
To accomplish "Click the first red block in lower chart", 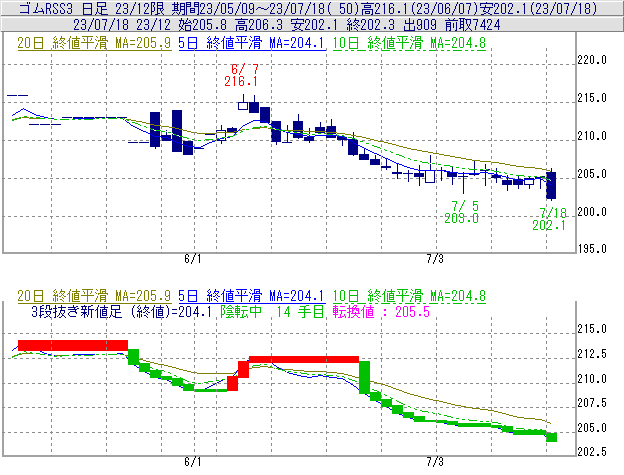I will [x=71, y=345].
